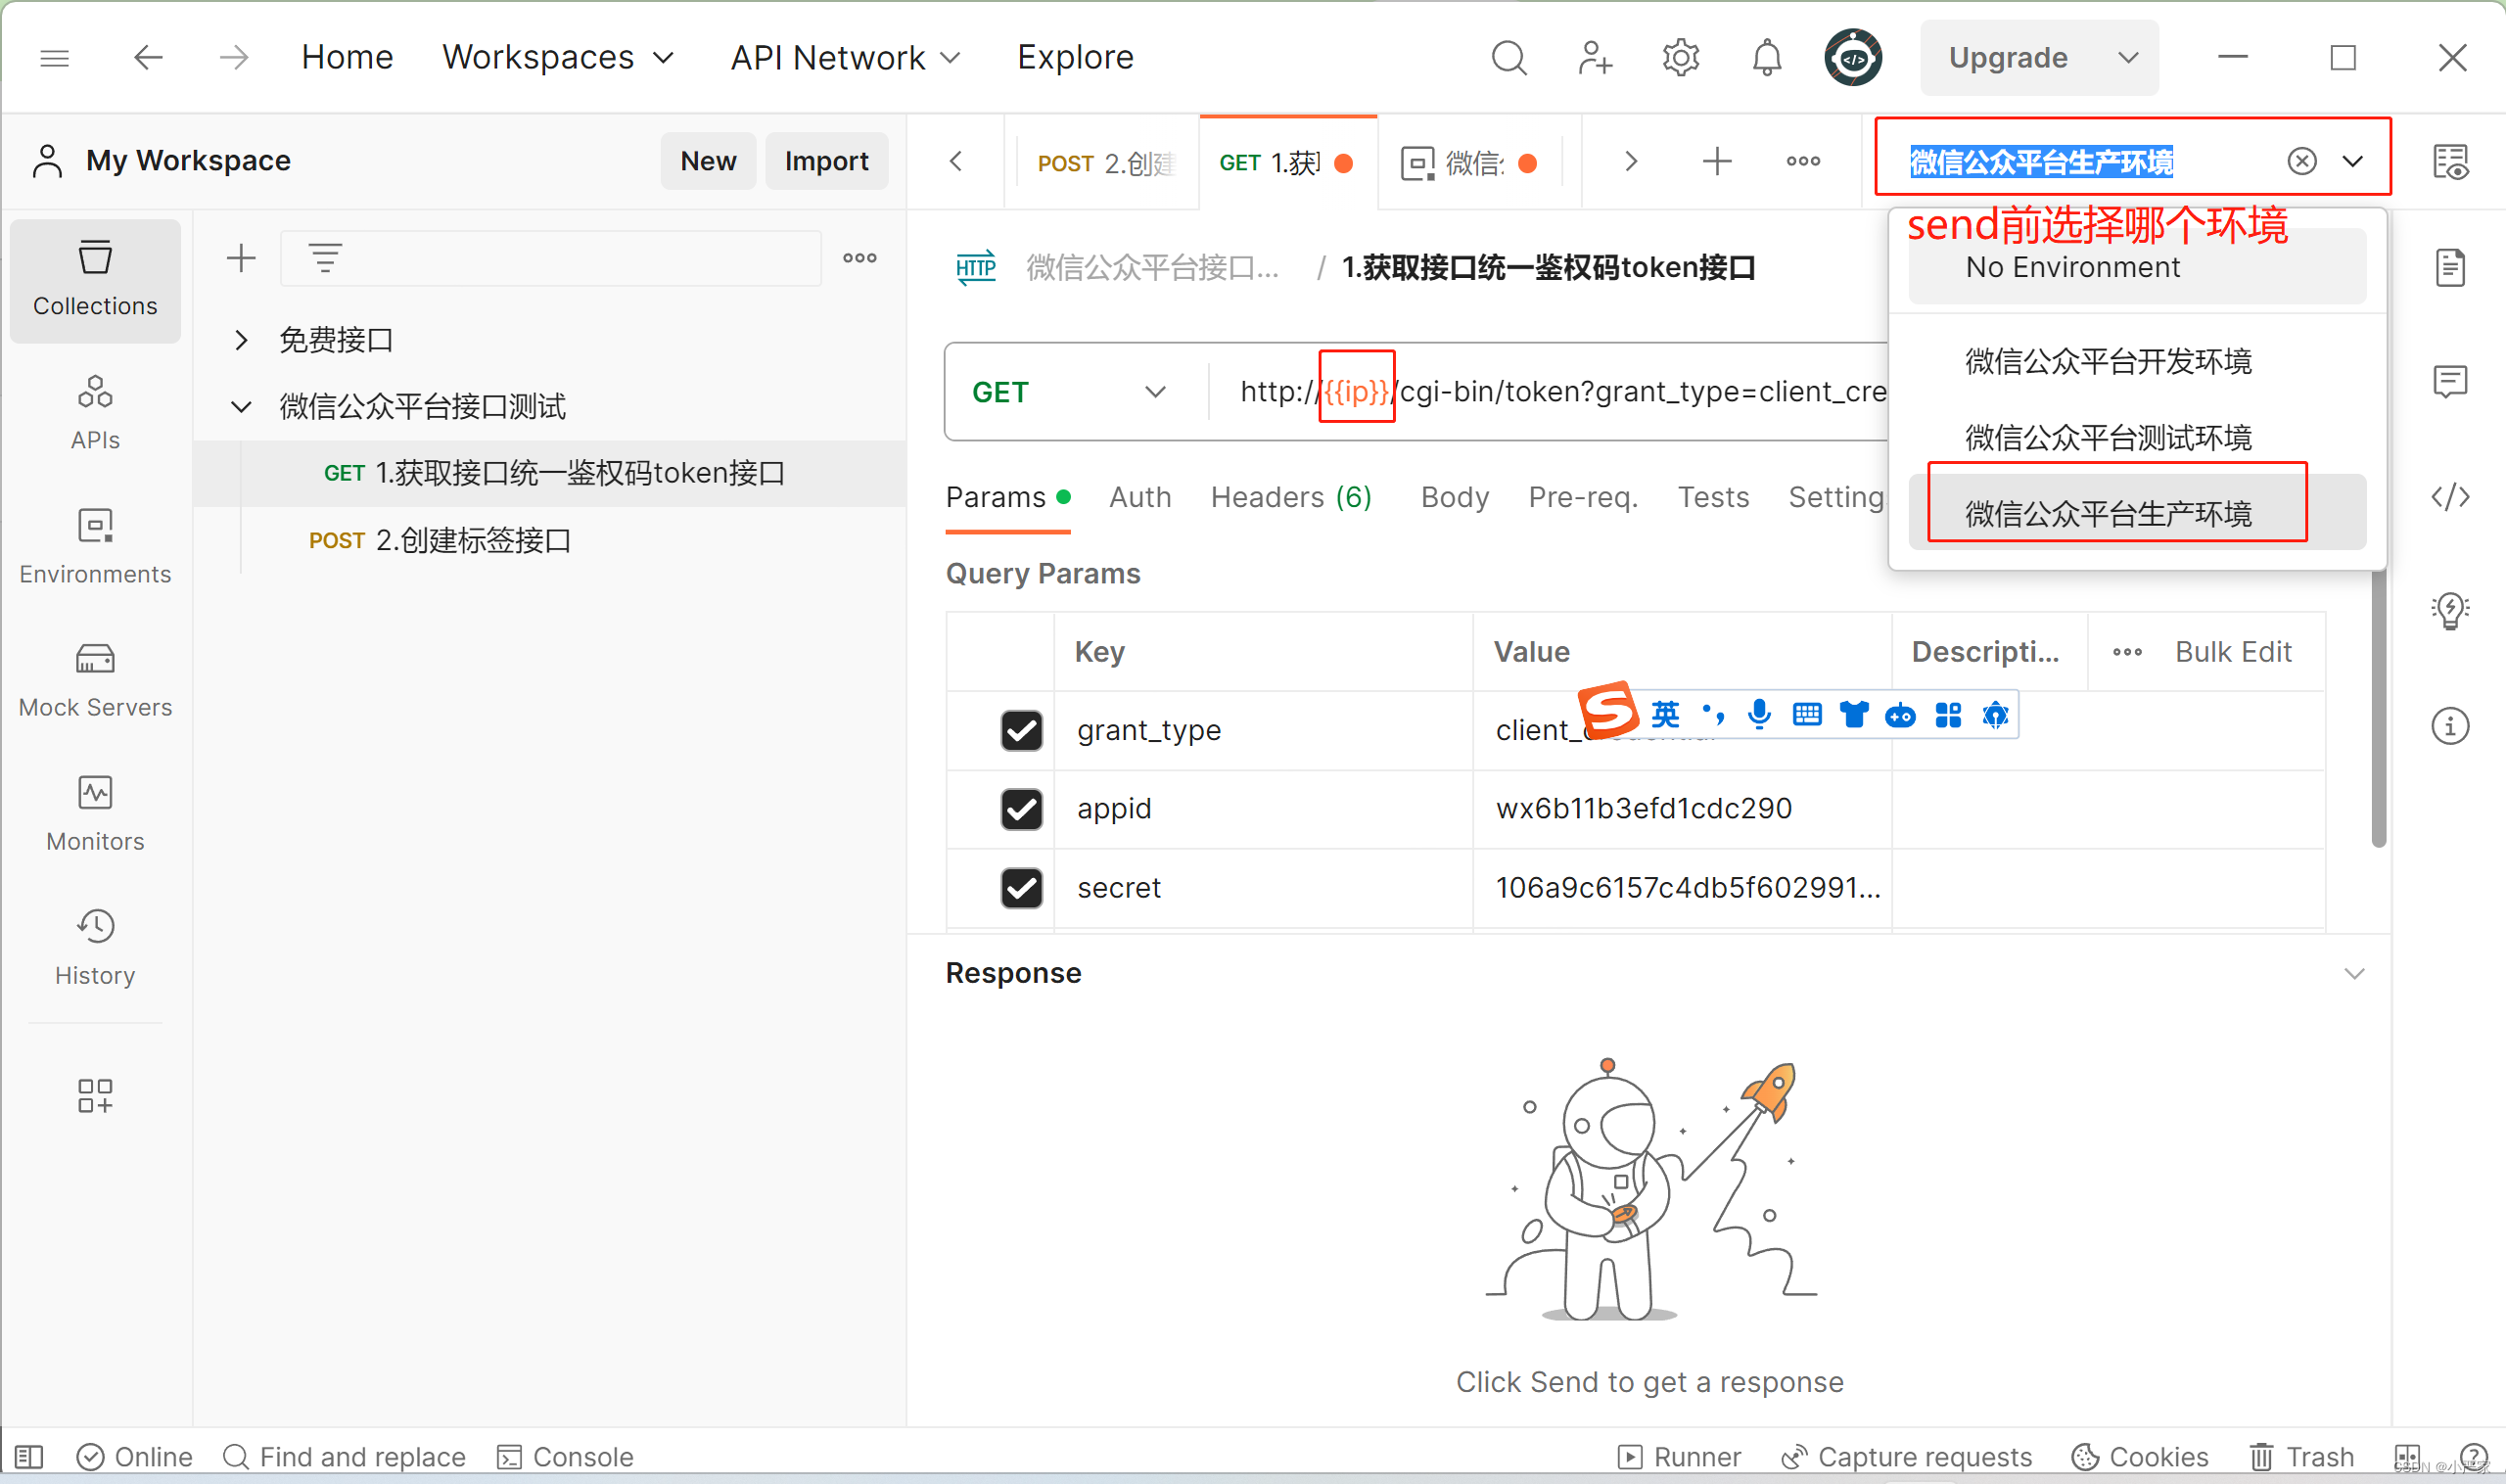Image resolution: width=2506 pixels, height=1484 pixels.
Task: Click the request URL input field
Action: [x=1562, y=392]
